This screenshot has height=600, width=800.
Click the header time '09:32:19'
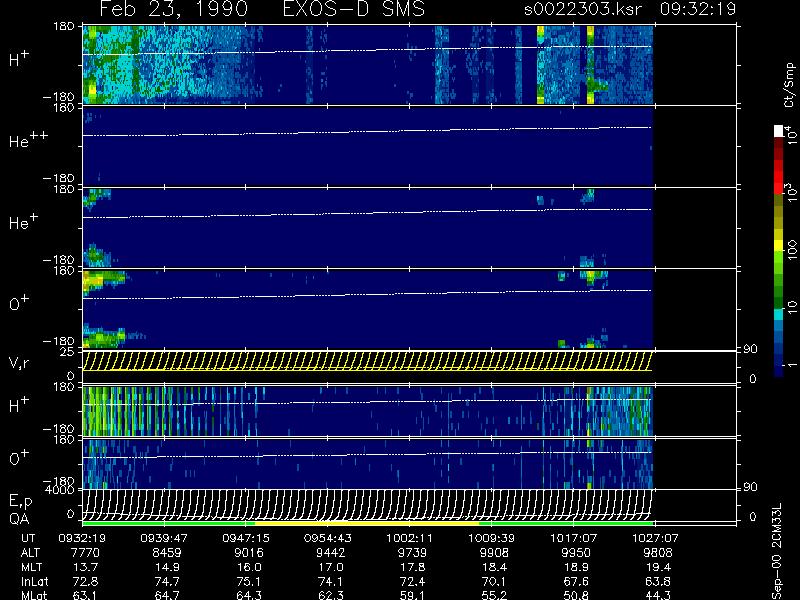click(698, 9)
